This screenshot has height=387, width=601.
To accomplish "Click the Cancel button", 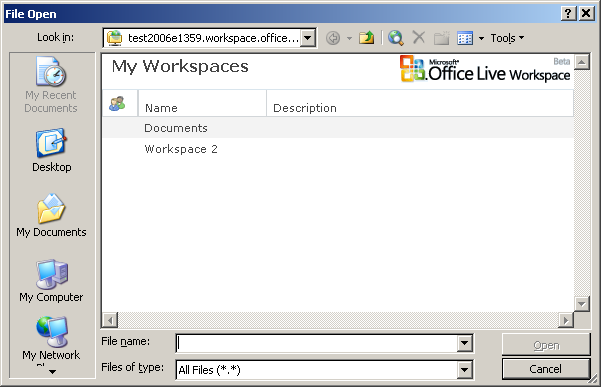I will tap(546, 369).
